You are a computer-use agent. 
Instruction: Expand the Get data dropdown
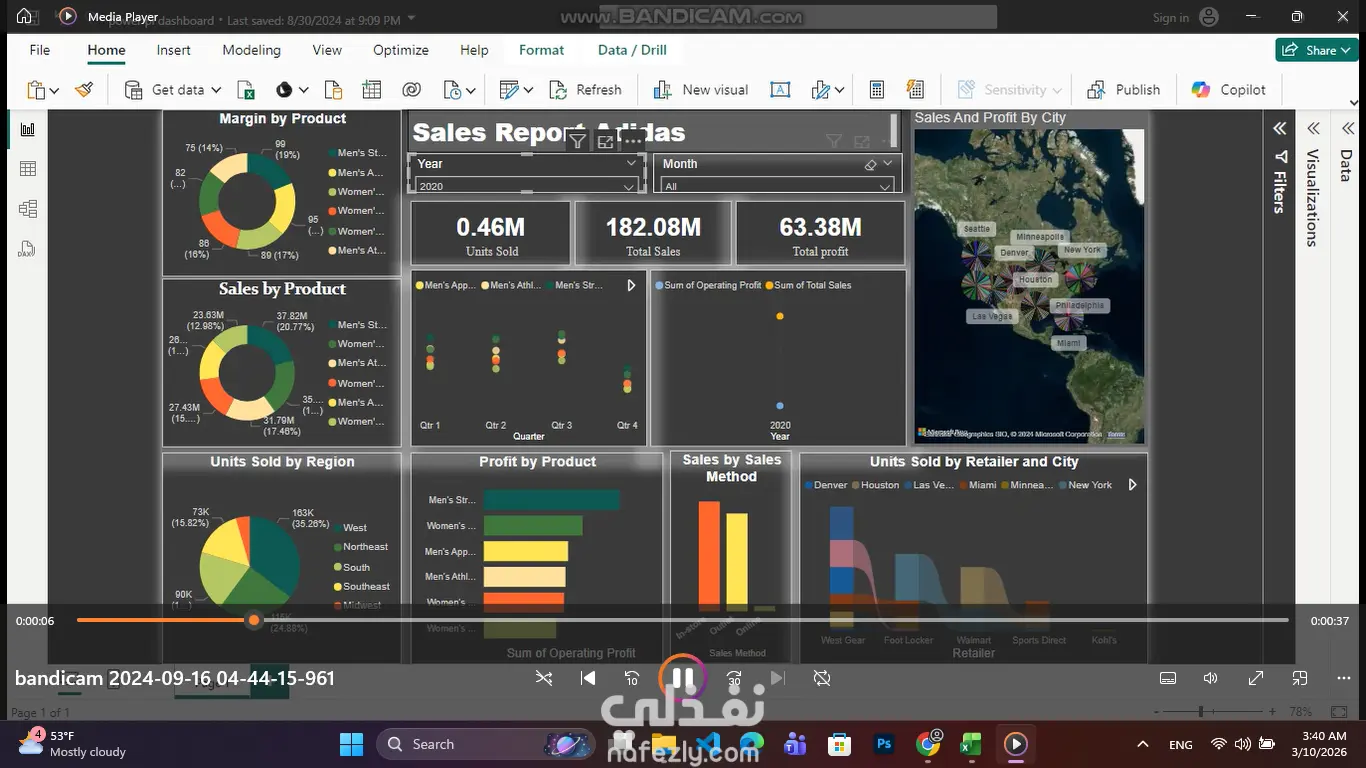[215, 90]
